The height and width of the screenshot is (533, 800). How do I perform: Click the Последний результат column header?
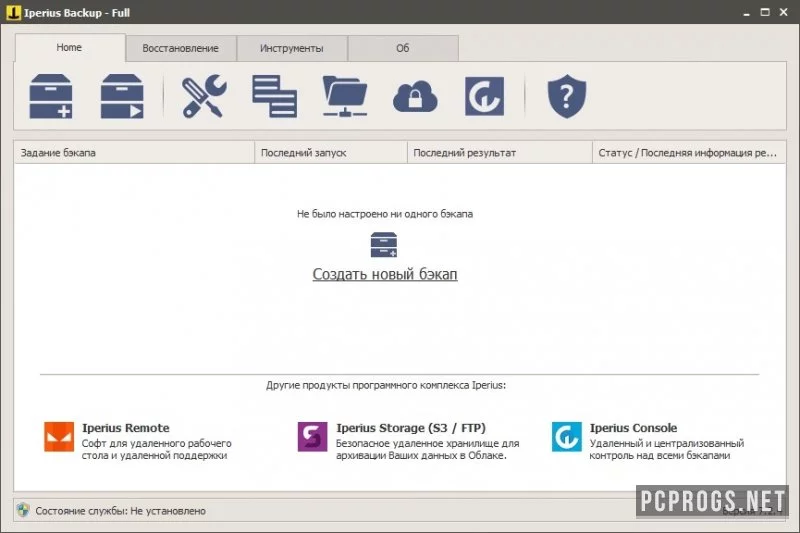coord(500,153)
